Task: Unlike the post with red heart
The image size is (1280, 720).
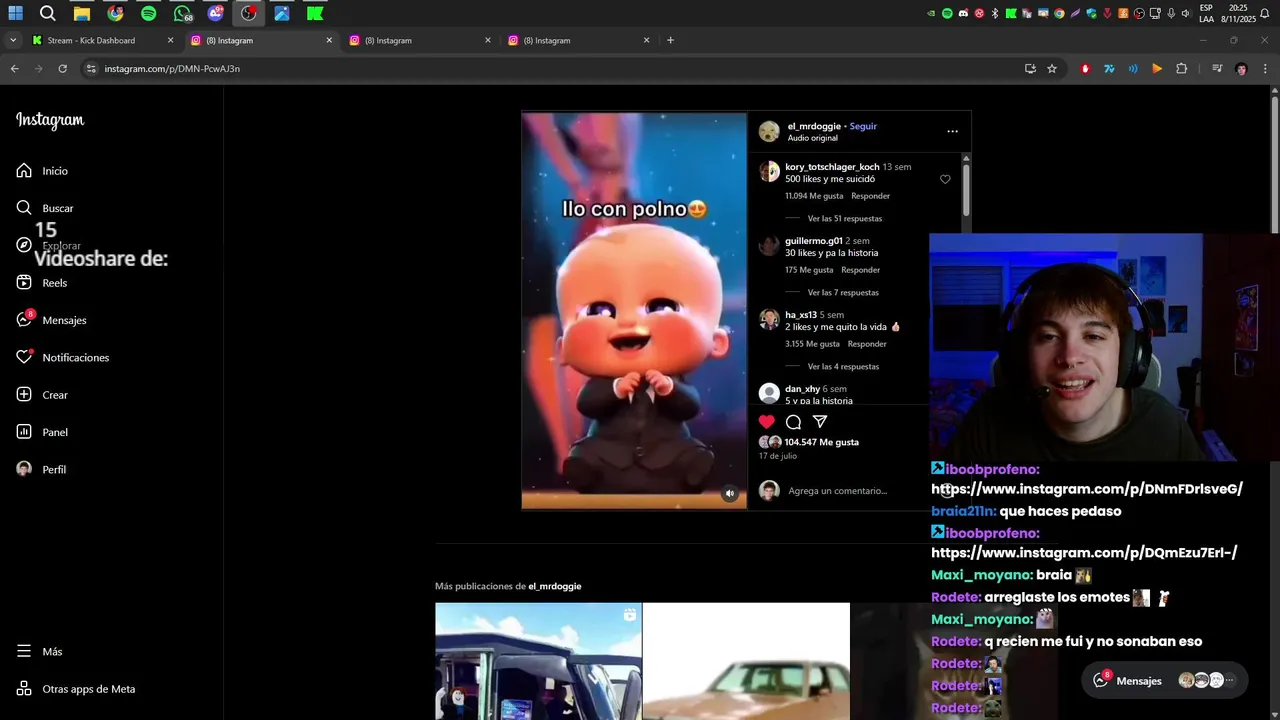Action: [766, 422]
